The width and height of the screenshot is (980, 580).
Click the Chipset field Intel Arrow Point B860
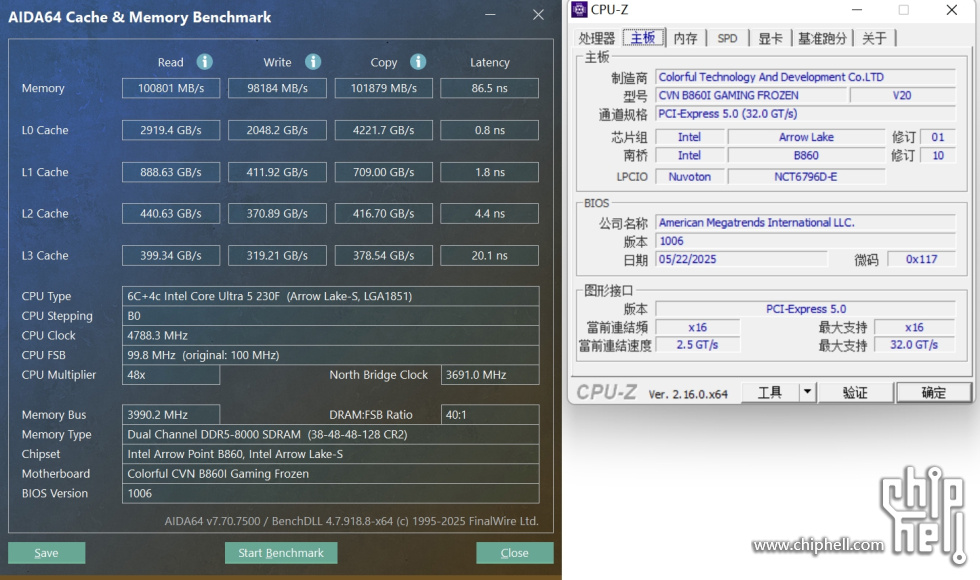(331, 454)
